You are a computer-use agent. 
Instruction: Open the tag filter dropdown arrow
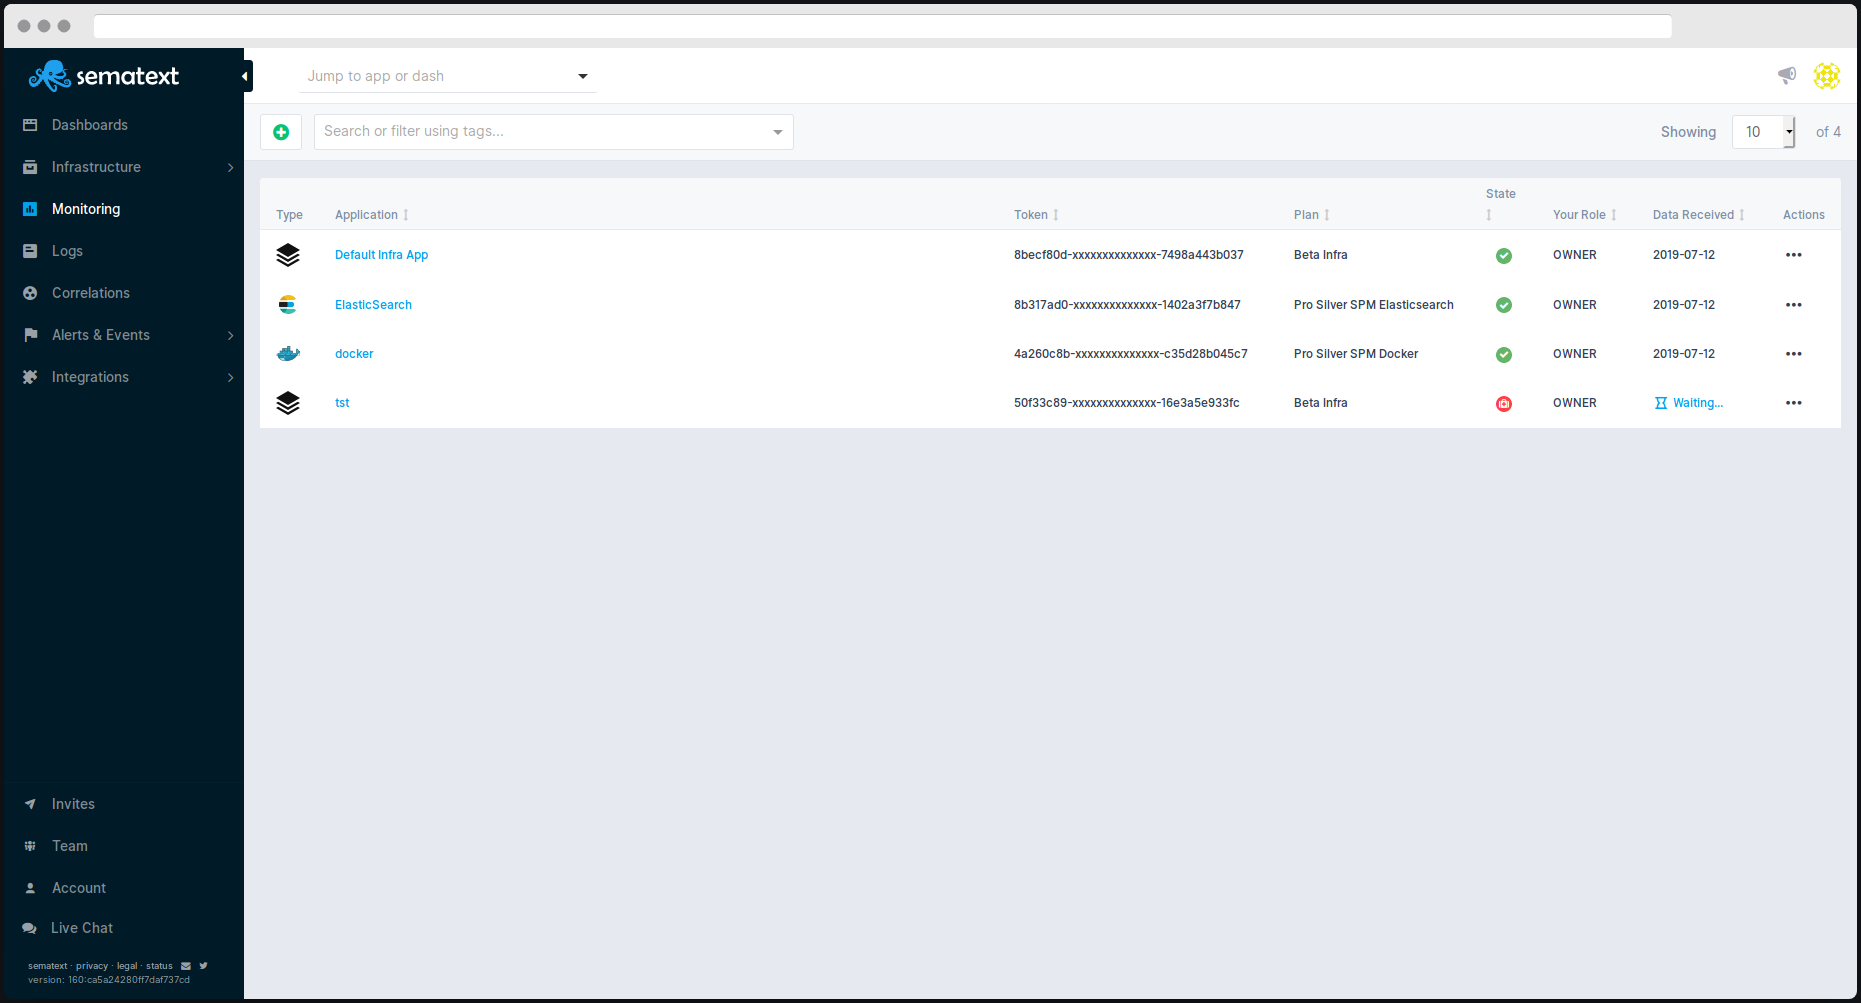(777, 132)
